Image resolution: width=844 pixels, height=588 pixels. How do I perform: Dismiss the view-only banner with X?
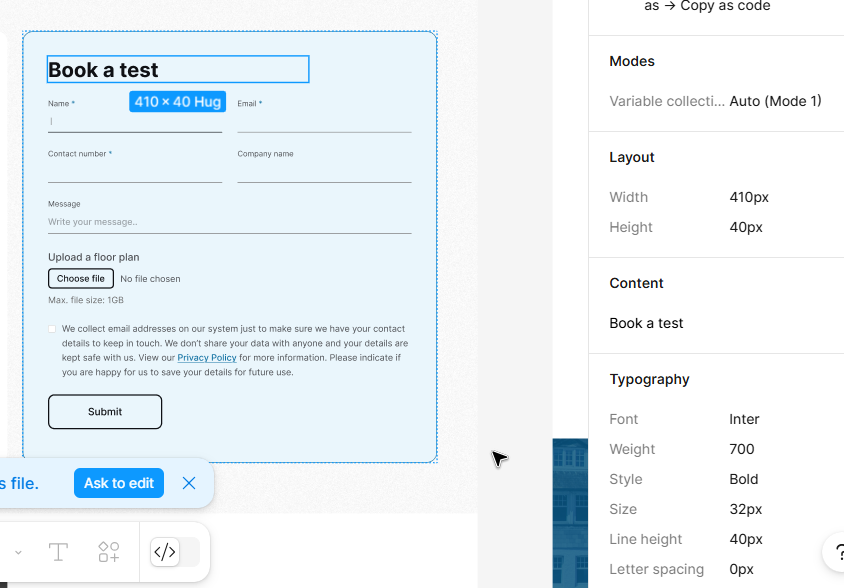(x=189, y=483)
